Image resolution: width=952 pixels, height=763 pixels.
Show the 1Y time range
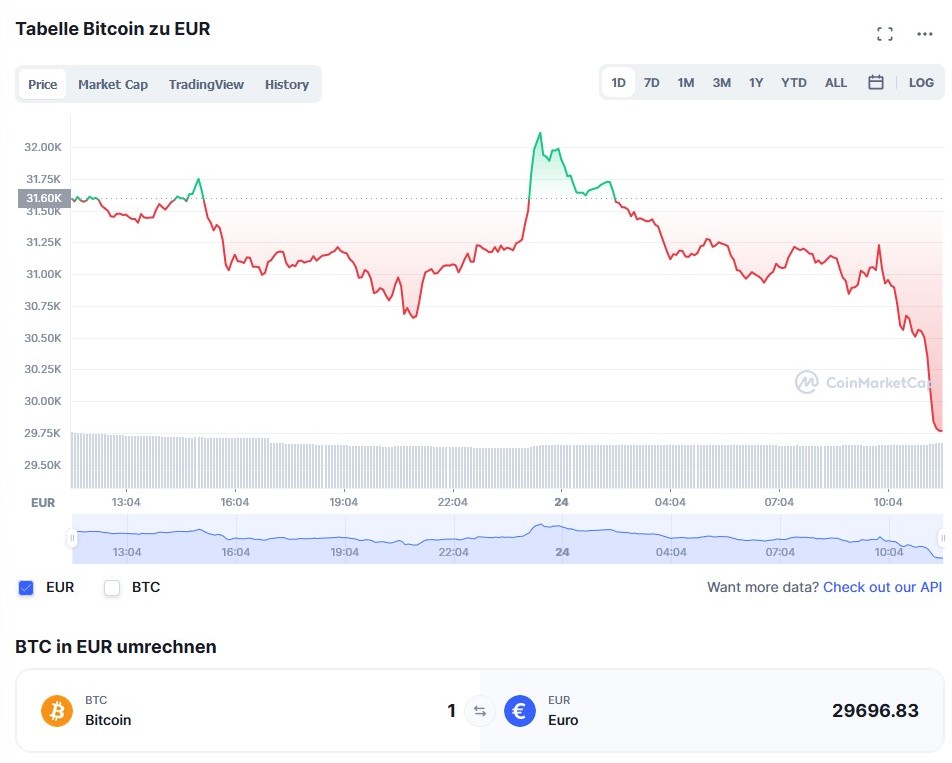coord(756,83)
